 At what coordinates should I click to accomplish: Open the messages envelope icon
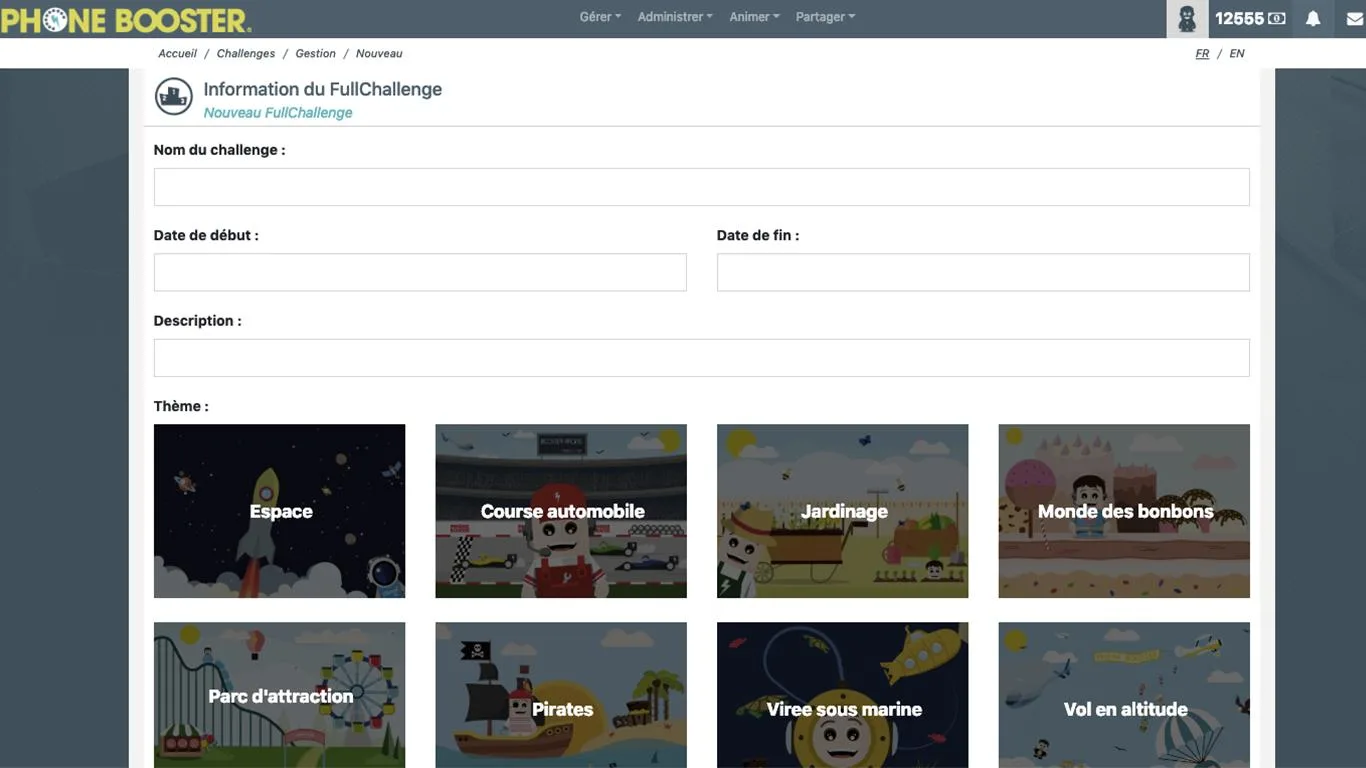pos(1355,19)
